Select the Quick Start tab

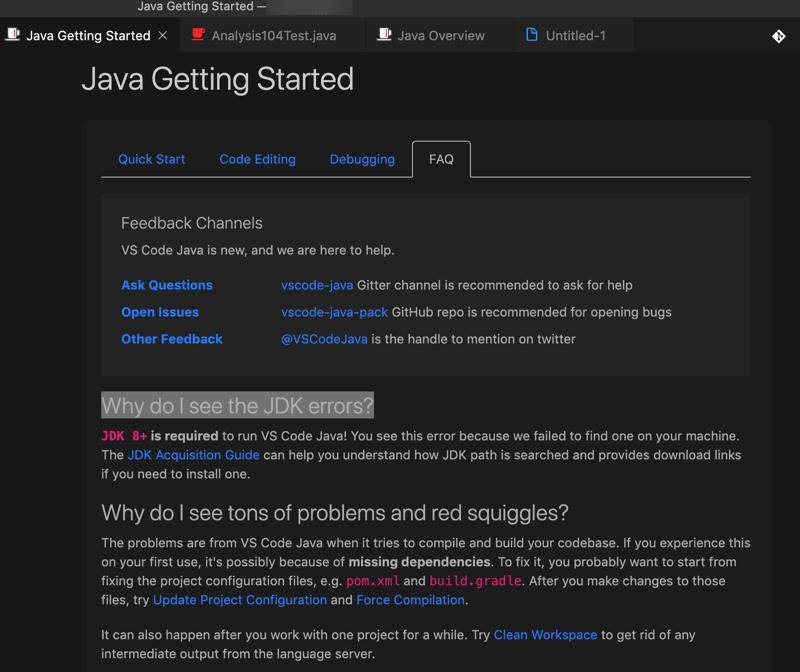(152, 159)
